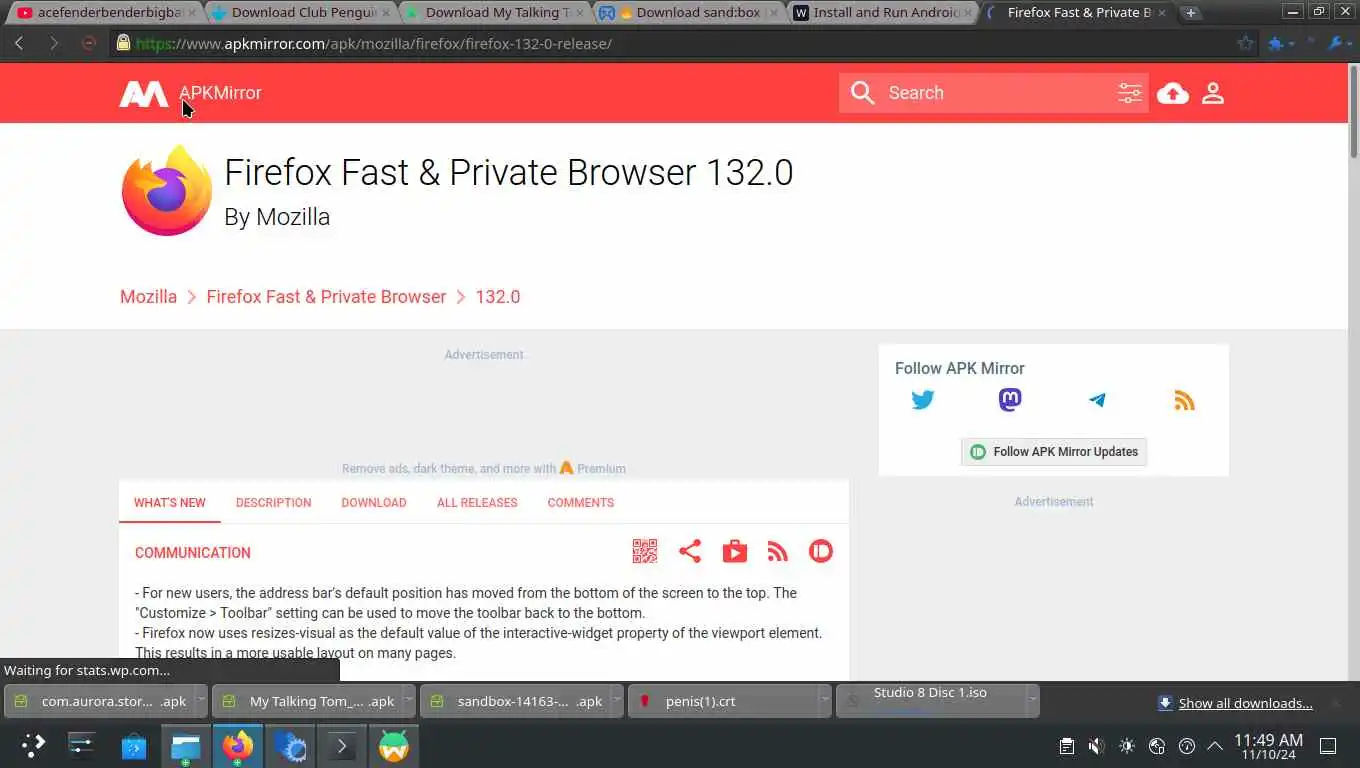Open the app RSS feed icon near share
Screen dimensions: 1360x768
point(778,551)
